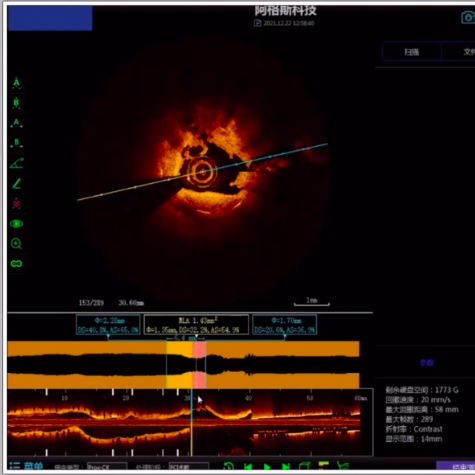Open the 菜单 menu at bottom left
This screenshot has width=475, height=475.
26,466
